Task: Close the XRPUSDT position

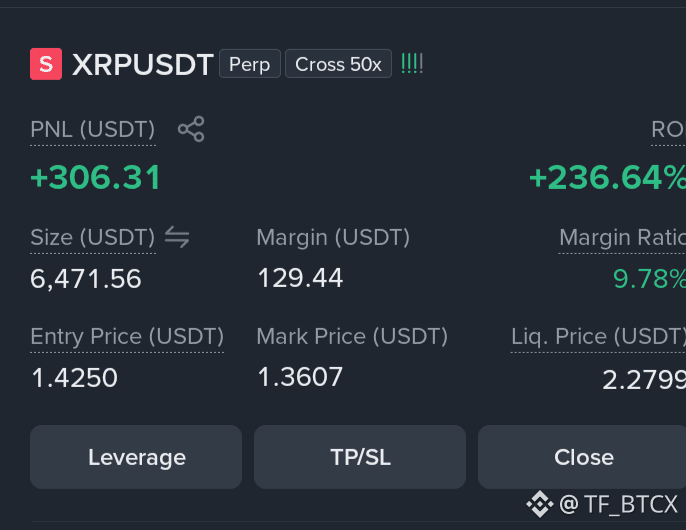Action: pos(582,457)
